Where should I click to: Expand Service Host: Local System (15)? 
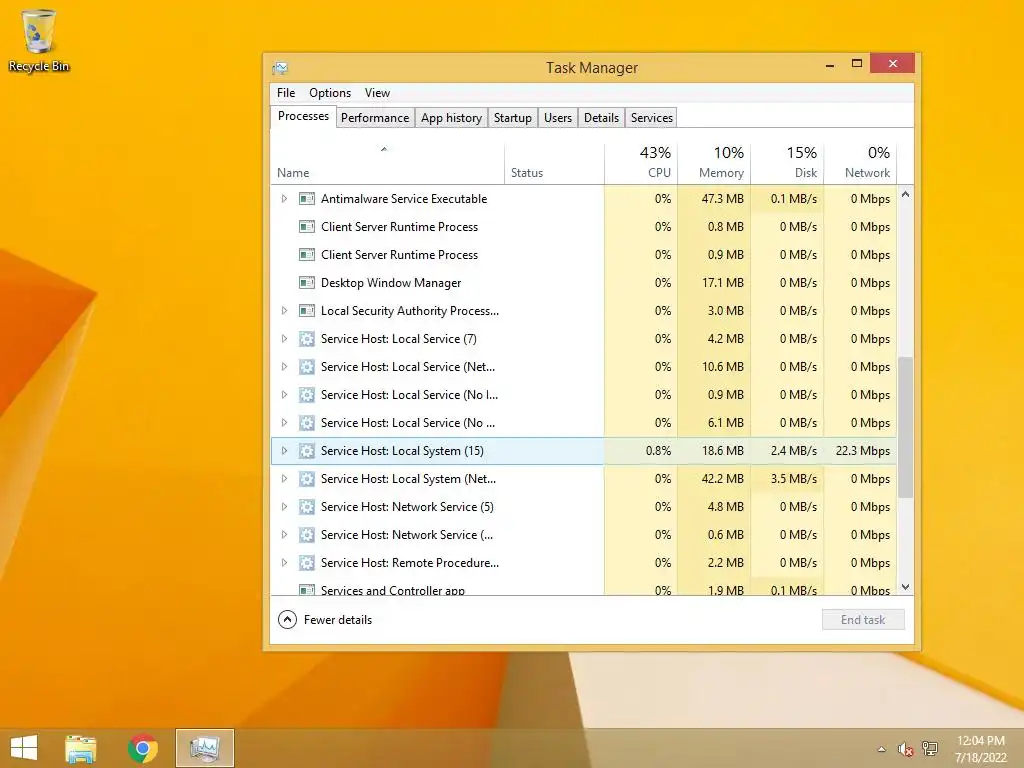(x=284, y=451)
